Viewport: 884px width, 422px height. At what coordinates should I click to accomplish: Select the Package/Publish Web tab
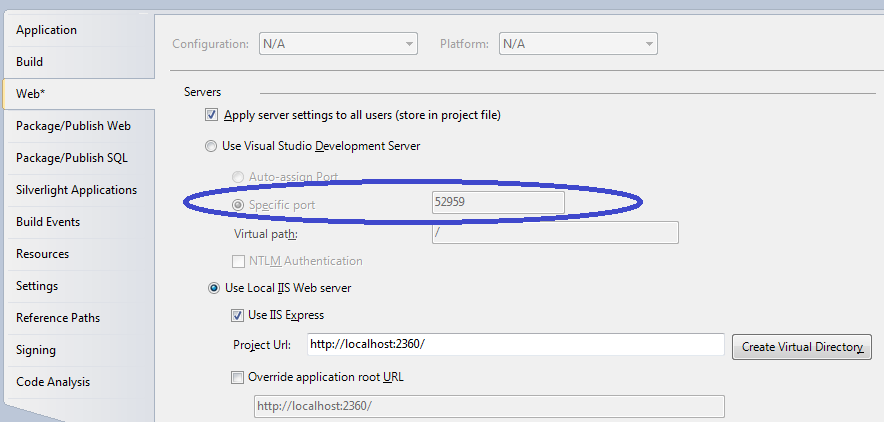[x=73, y=126]
